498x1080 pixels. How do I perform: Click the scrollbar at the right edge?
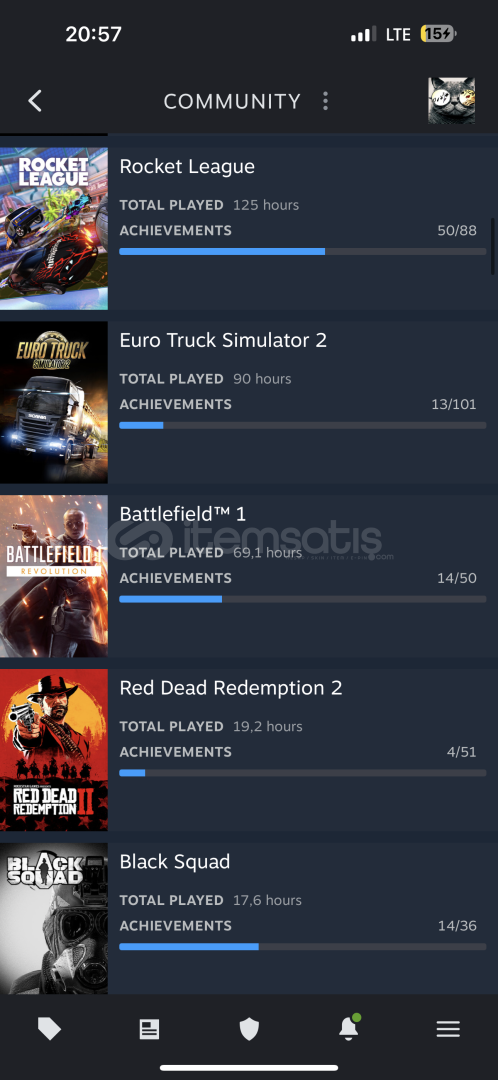coord(492,246)
